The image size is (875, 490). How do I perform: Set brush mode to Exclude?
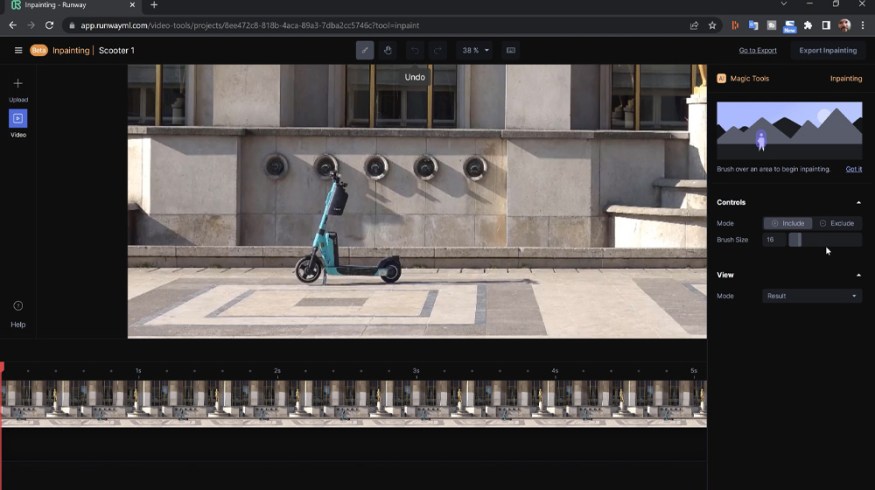[837, 223]
